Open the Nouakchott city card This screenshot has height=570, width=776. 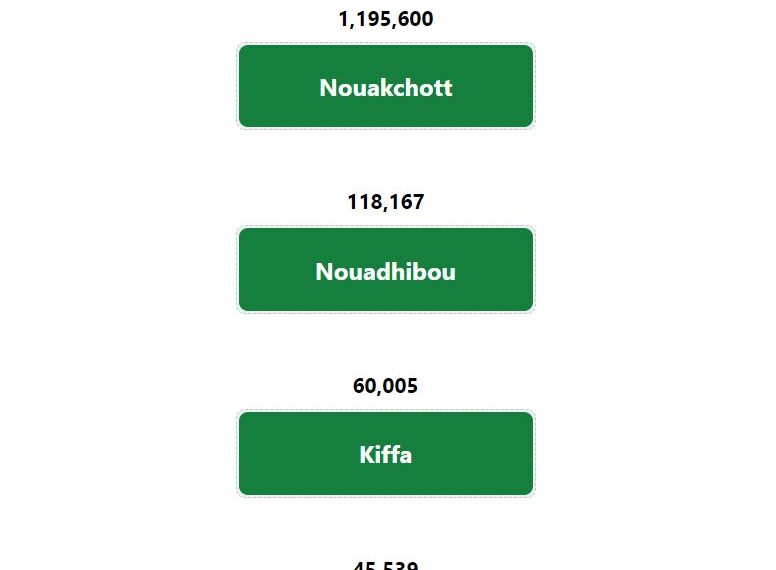pyautogui.click(x=386, y=86)
